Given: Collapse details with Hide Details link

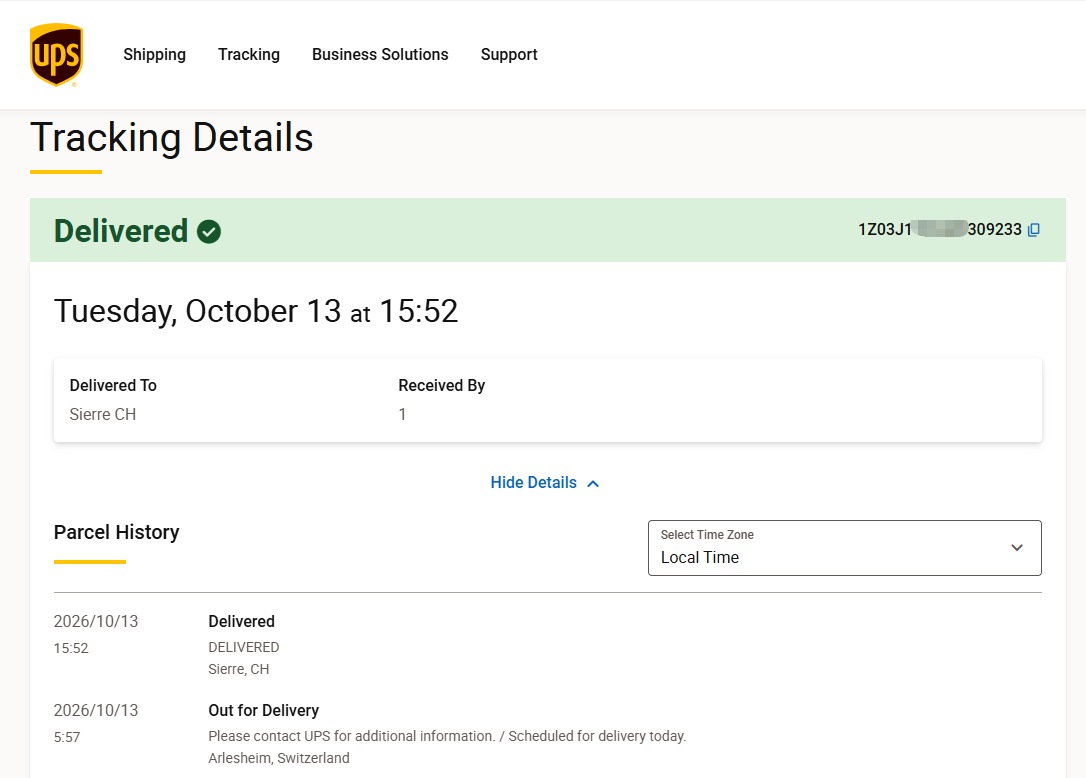Looking at the screenshot, I should [x=533, y=482].
